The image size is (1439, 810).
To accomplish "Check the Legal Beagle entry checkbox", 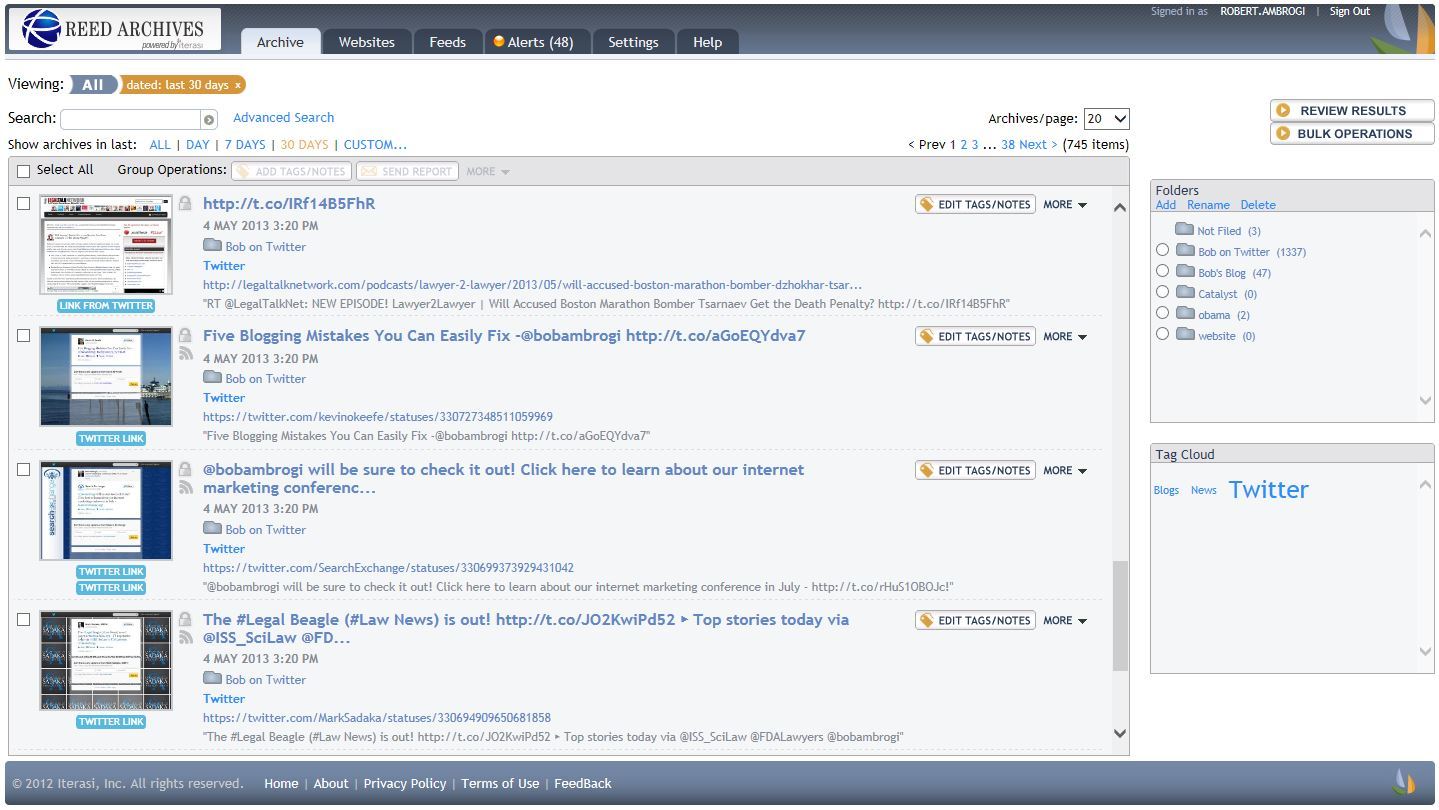I will tap(24, 619).
